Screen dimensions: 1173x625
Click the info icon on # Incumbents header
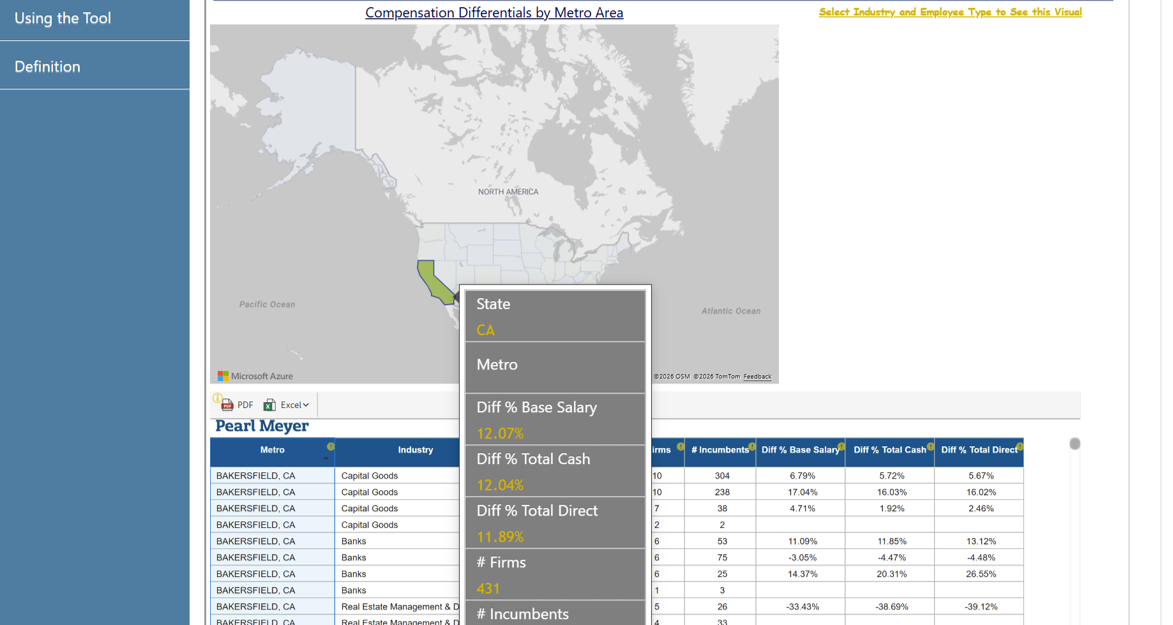(752, 447)
